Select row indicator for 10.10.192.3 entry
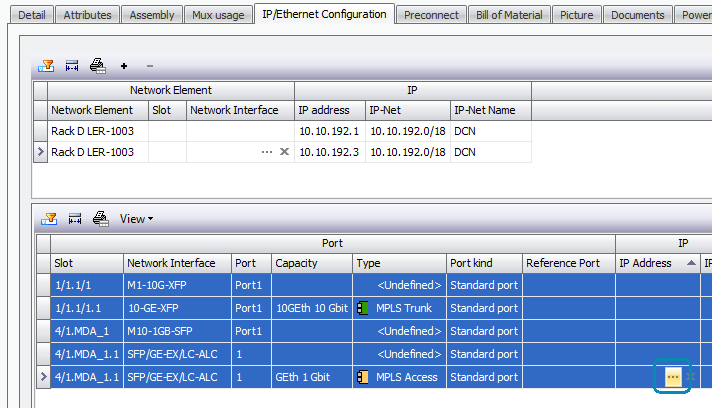Viewport: 712px width, 408px height. pyautogui.click(x=40, y=152)
